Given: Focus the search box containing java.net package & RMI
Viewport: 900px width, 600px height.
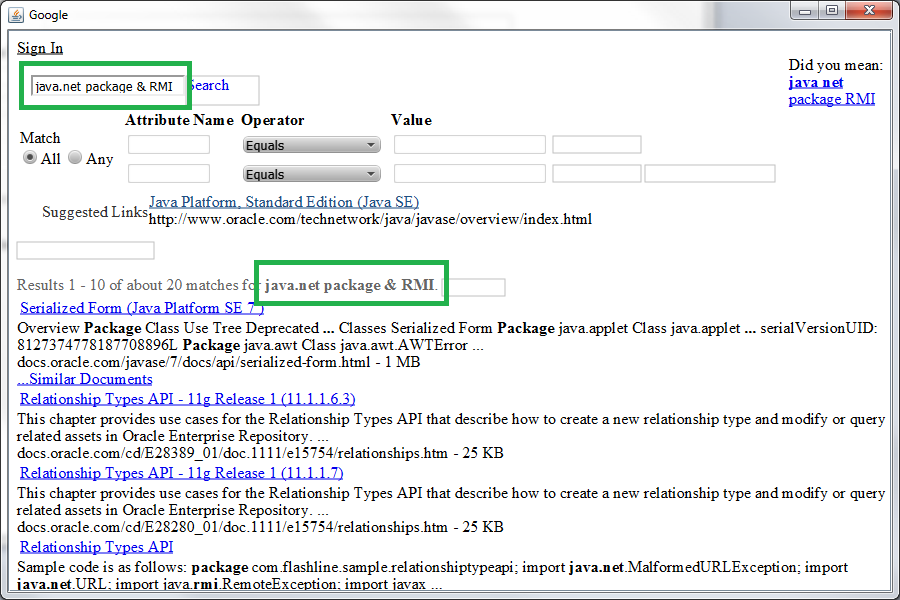Looking at the screenshot, I should tap(107, 86).
